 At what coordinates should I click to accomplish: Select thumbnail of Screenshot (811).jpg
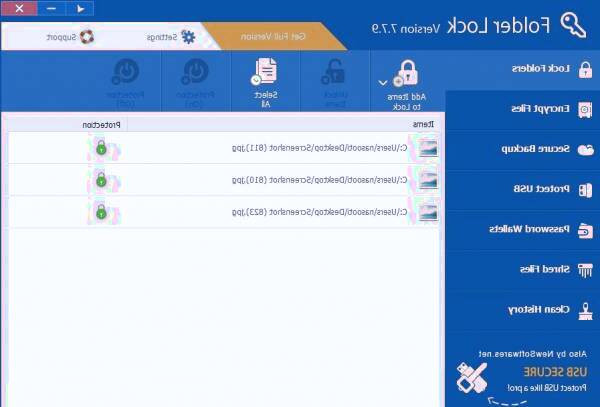point(428,148)
